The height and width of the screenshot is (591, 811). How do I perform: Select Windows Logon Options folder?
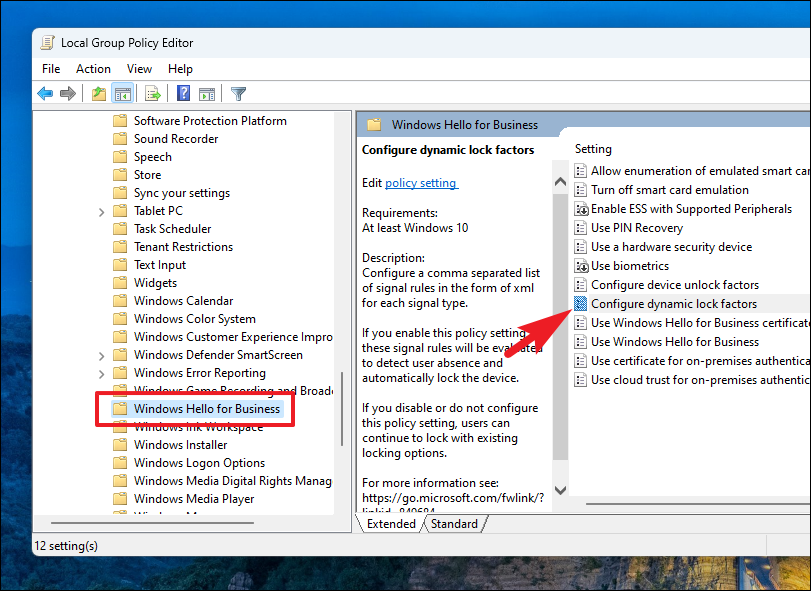coord(199,463)
